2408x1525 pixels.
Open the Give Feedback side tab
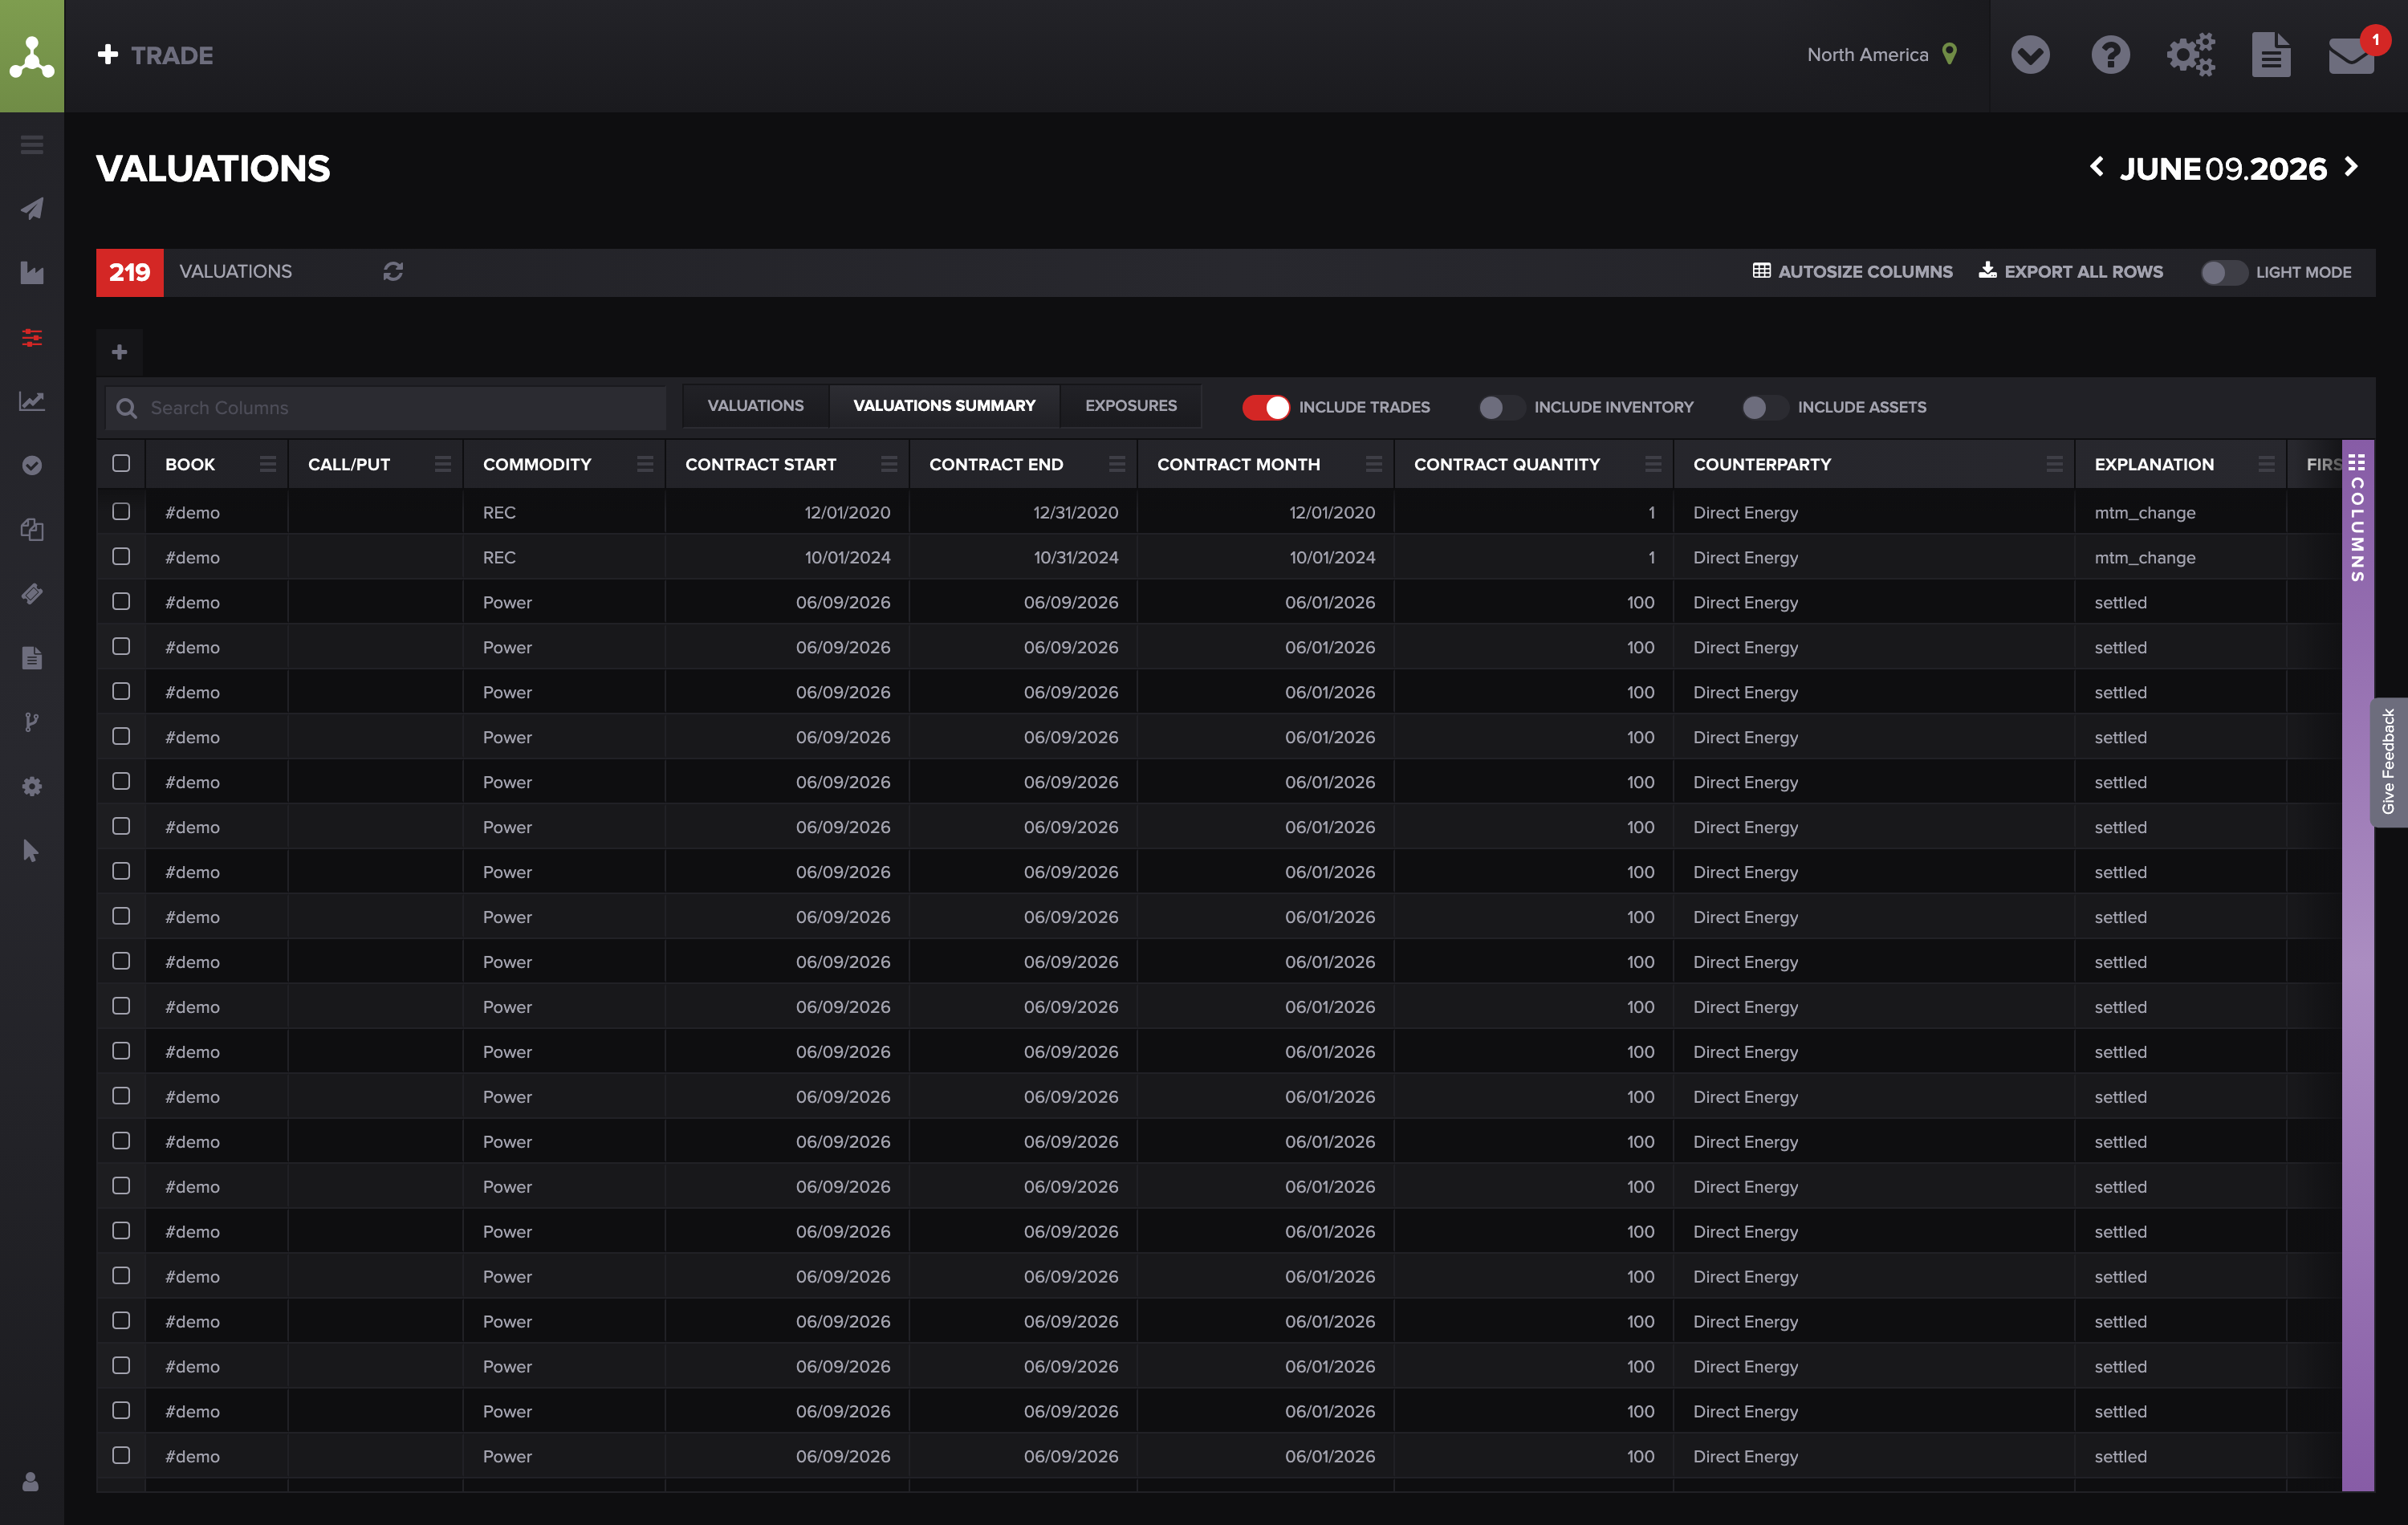[x=2388, y=762]
